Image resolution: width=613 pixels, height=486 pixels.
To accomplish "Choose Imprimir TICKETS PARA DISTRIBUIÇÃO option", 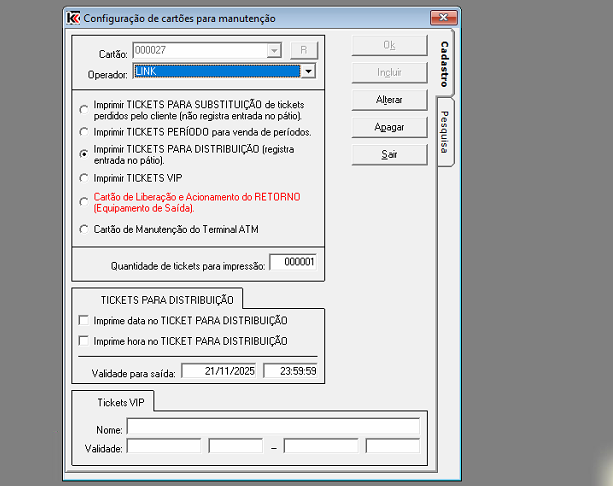I will point(84,153).
